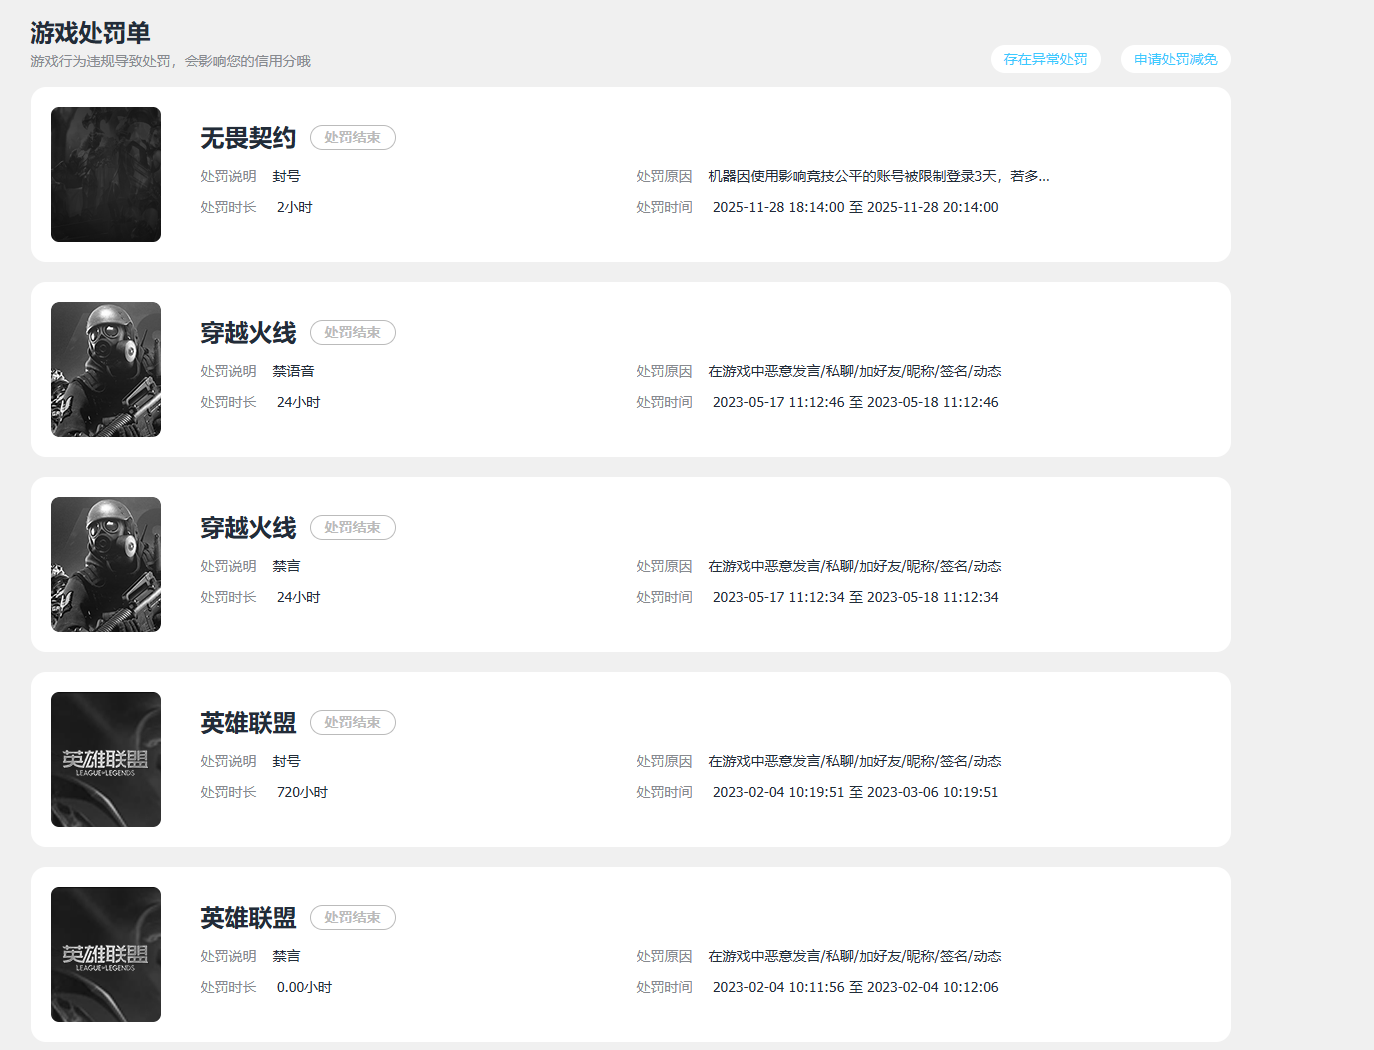This screenshot has width=1374, height=1050.
Task: Click the time range 2023-02-04 10:11:56 至 2023-02-04 10:12:06
Action: (856, 987)
